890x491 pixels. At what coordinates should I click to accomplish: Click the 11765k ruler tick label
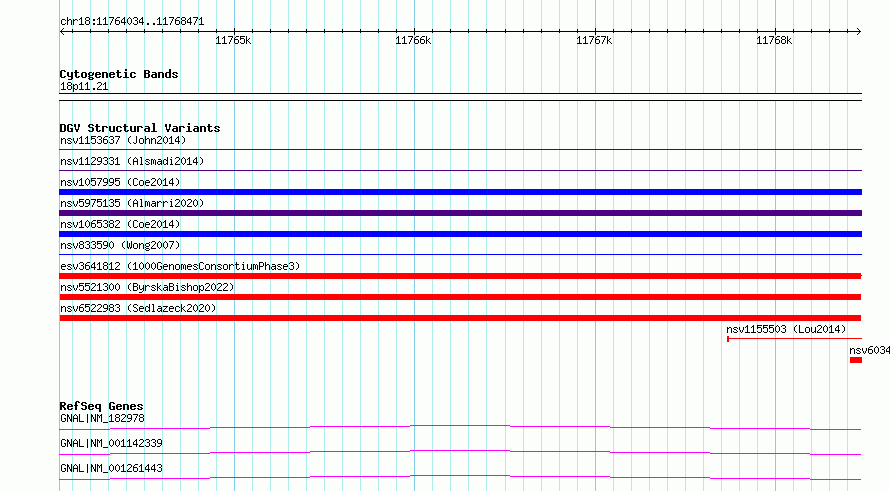click(x=233, y=40)
